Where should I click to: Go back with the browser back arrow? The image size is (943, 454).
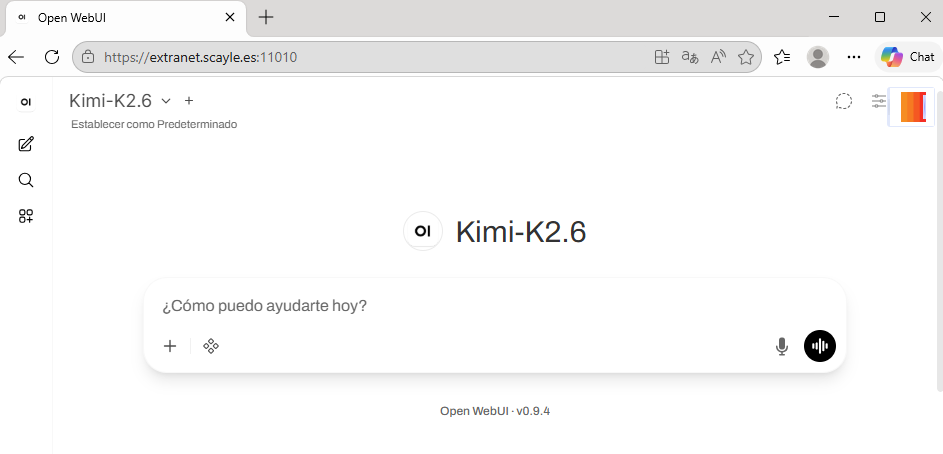16,57
